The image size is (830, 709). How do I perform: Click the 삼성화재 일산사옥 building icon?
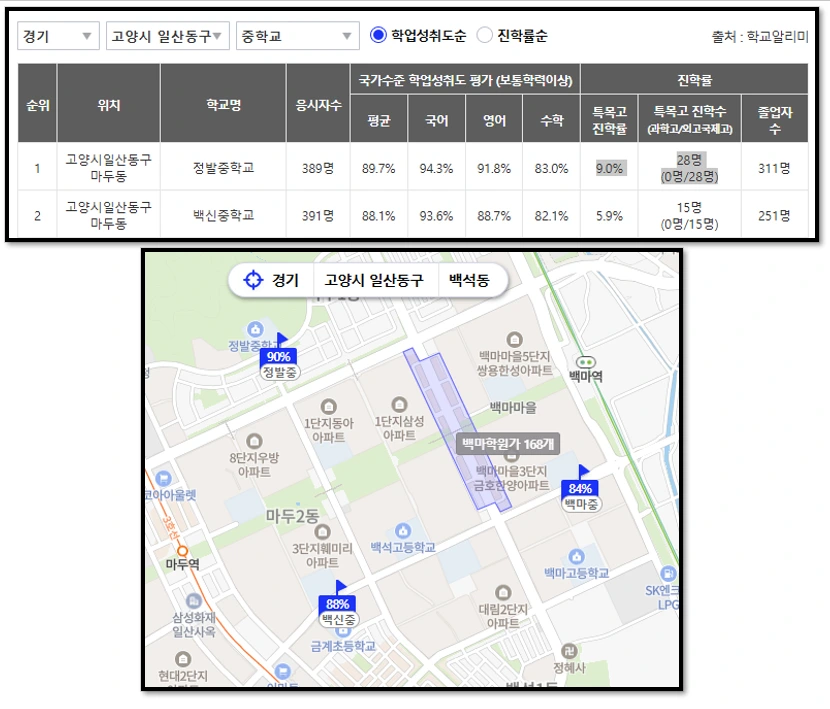tap(194, 601)
